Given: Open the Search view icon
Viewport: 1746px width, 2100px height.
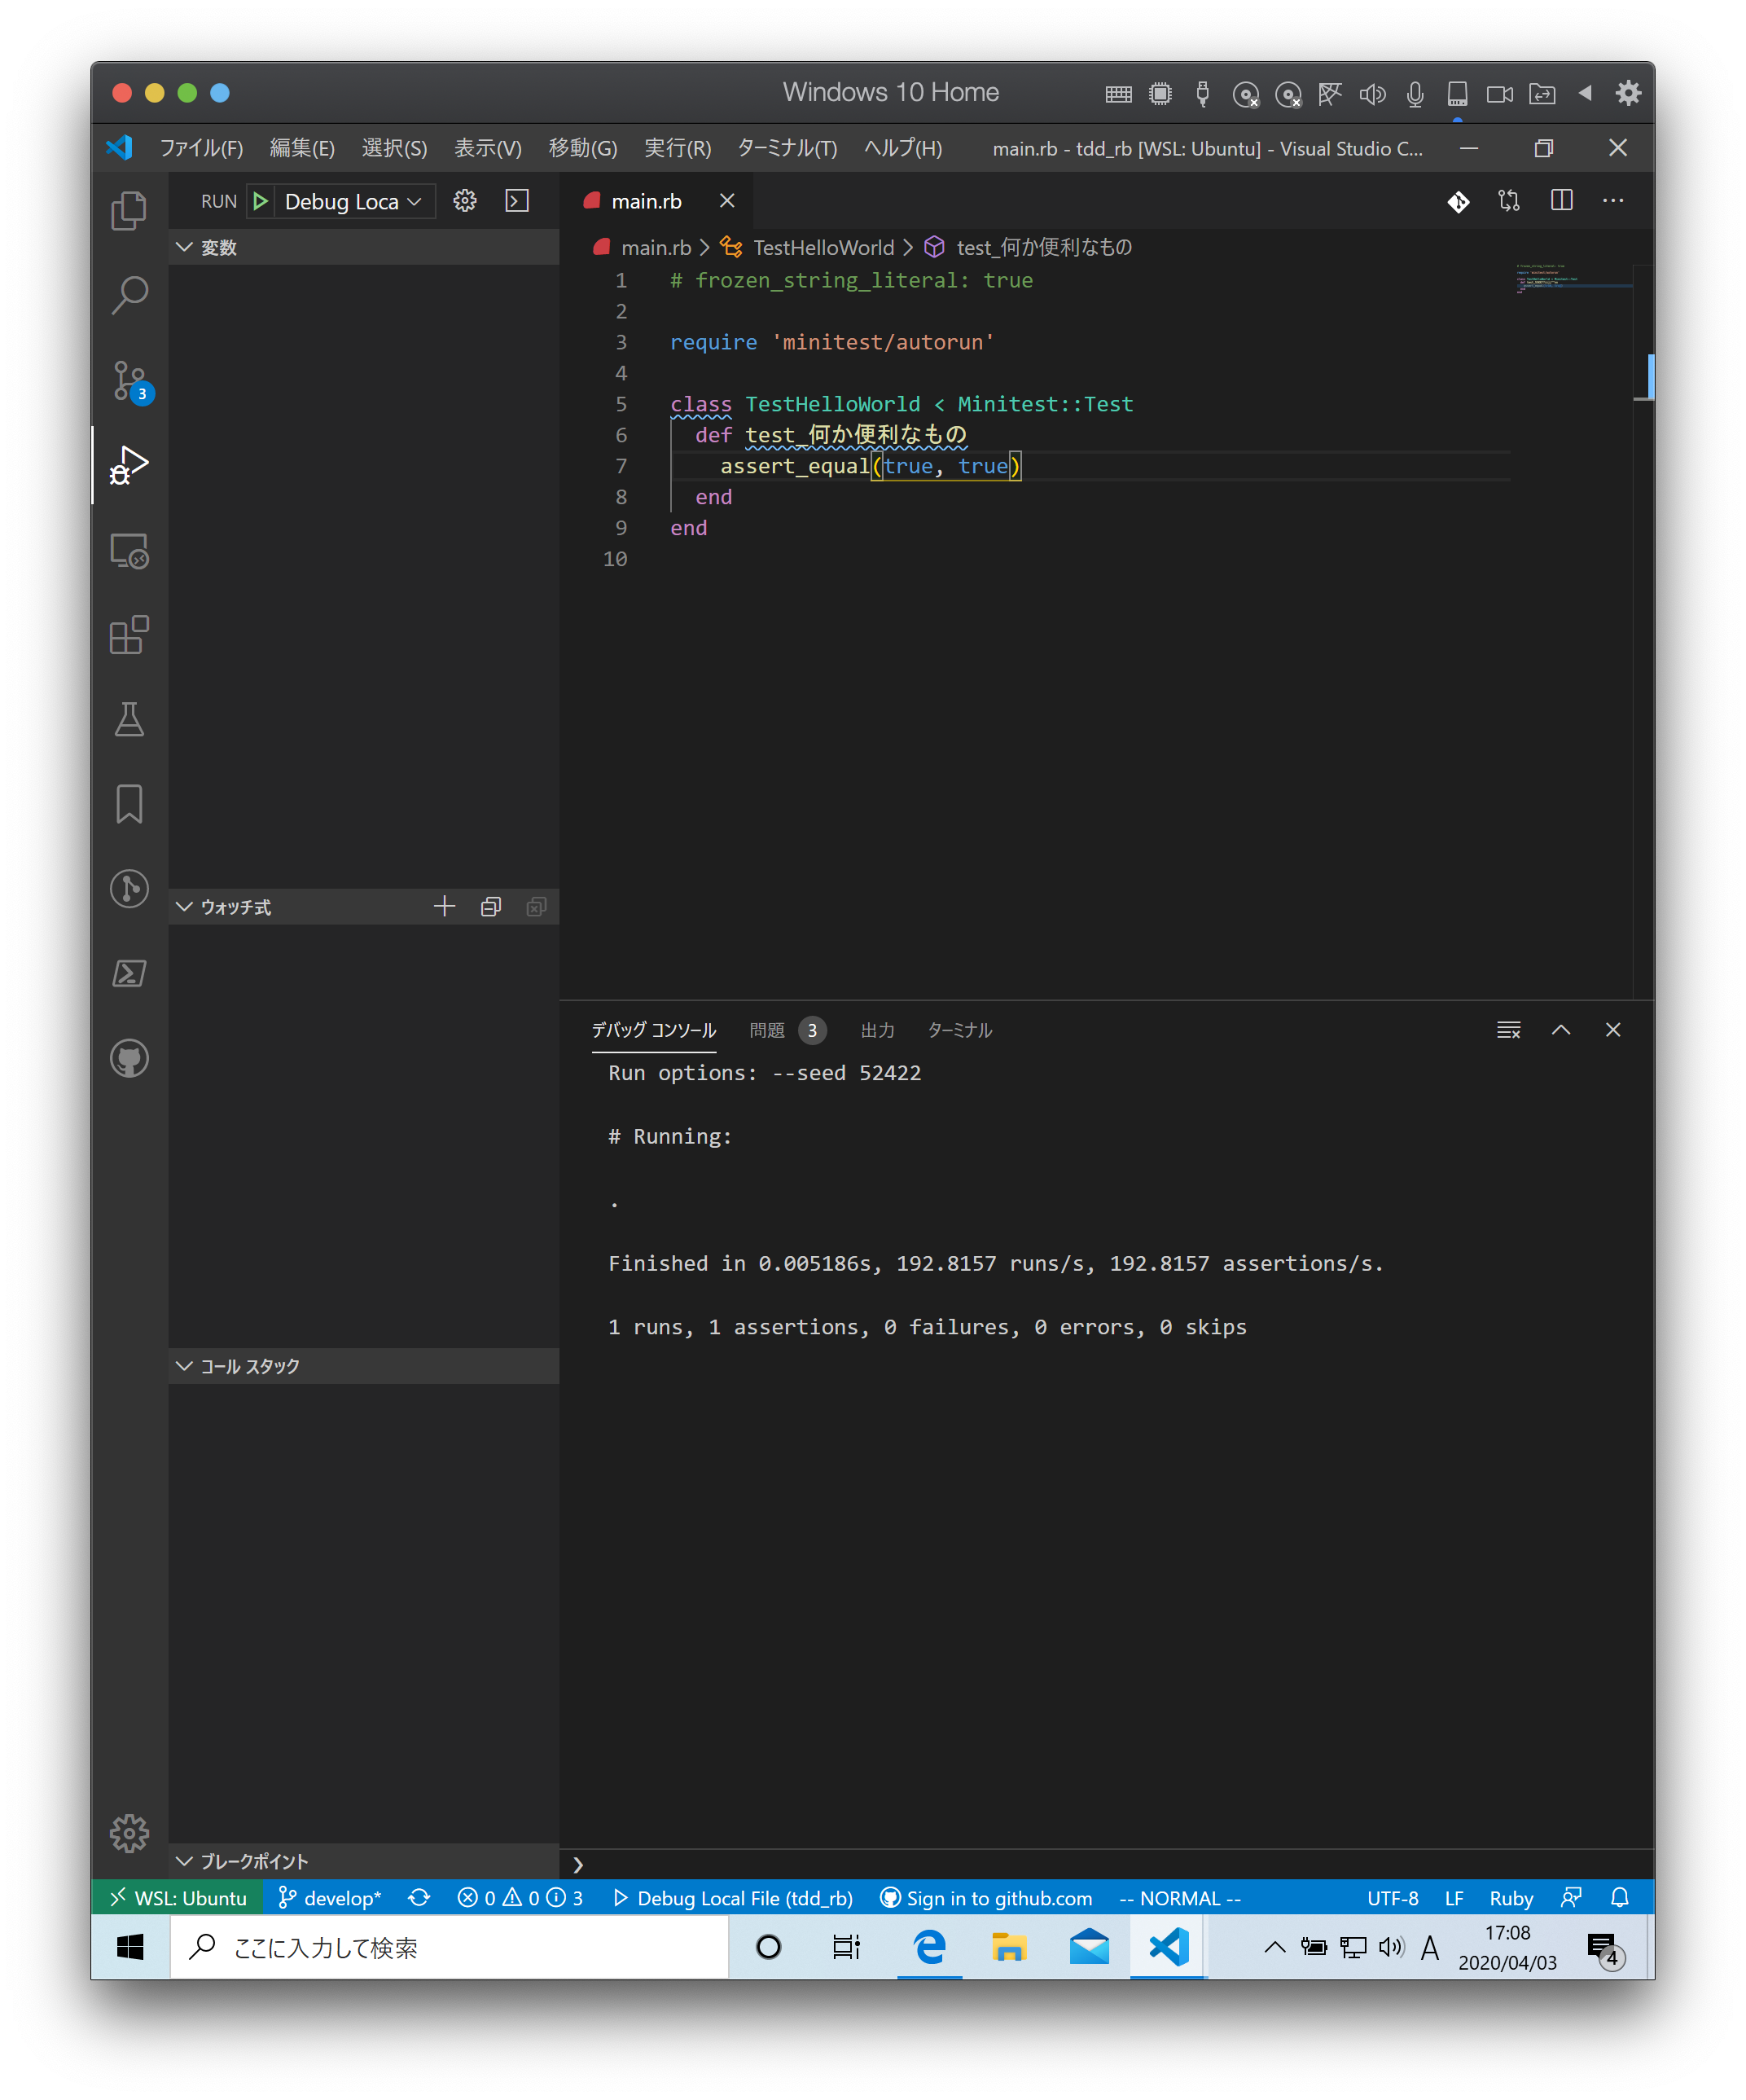Looking at the screenshot, I should click(129, 295).
